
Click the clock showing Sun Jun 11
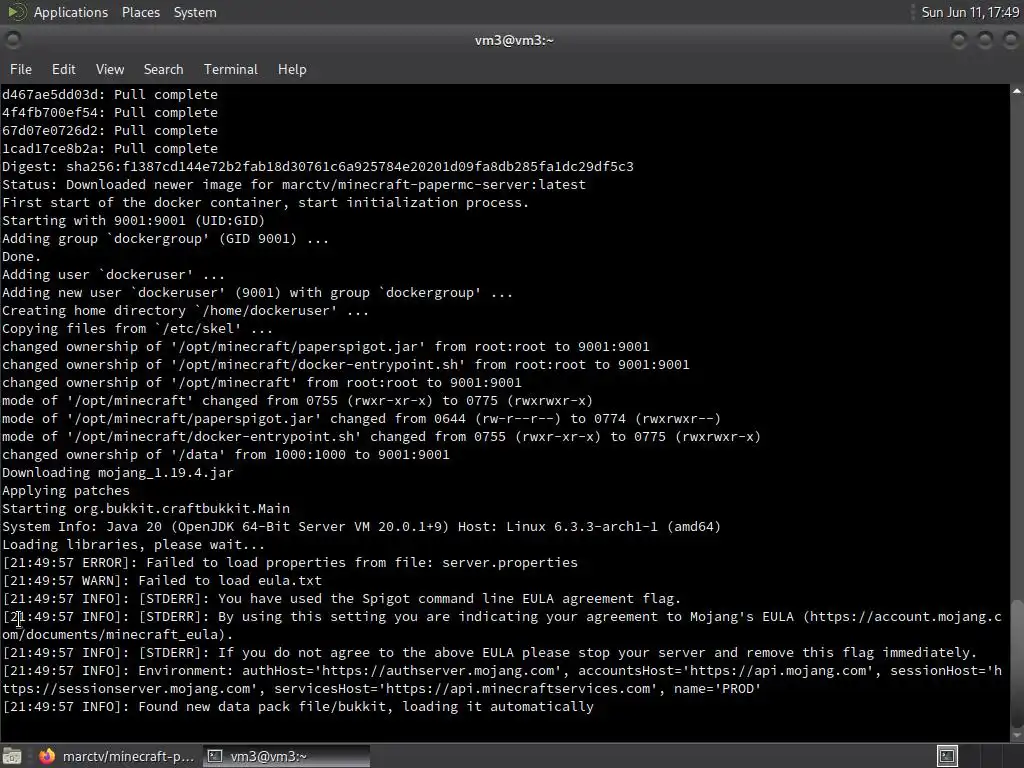(970, 12)
